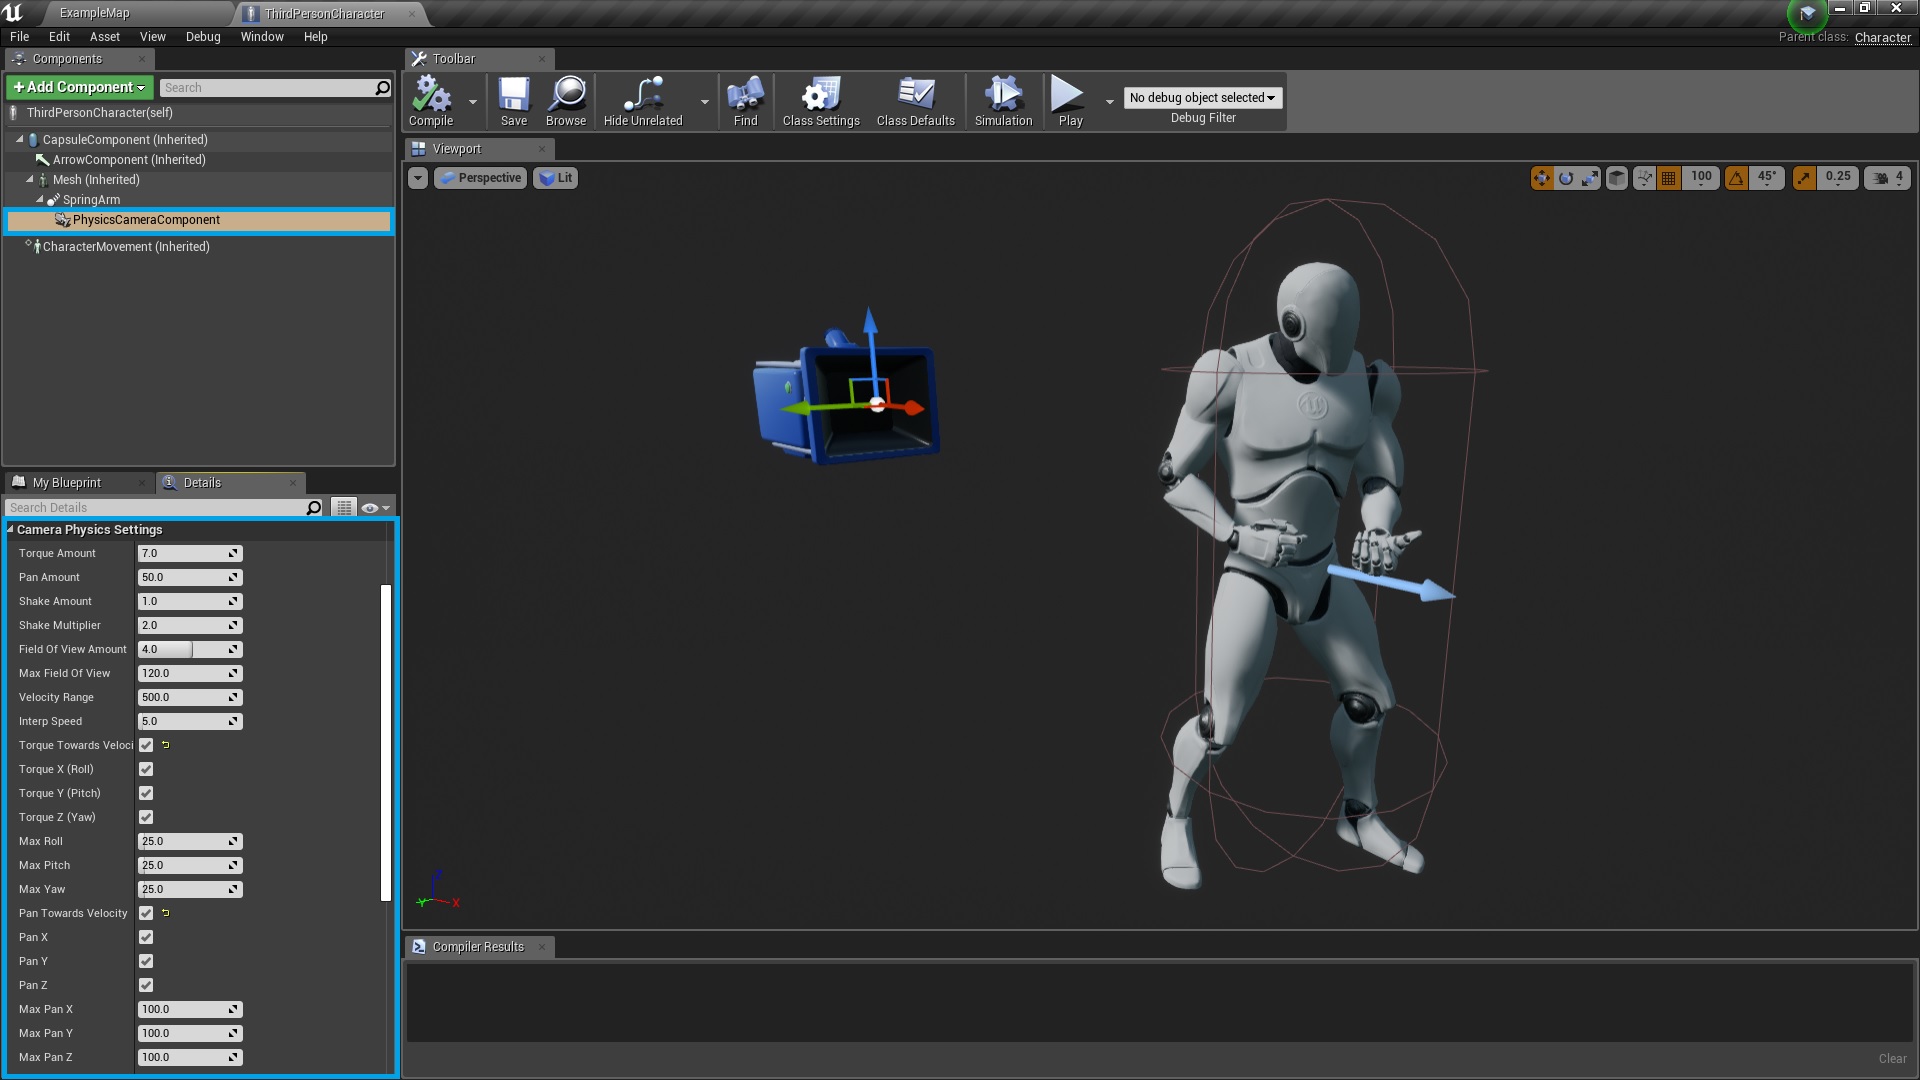Click Class Defaults button in toolbar
The height and width of the screenshot is (1080, 1920).
[915, 99]
